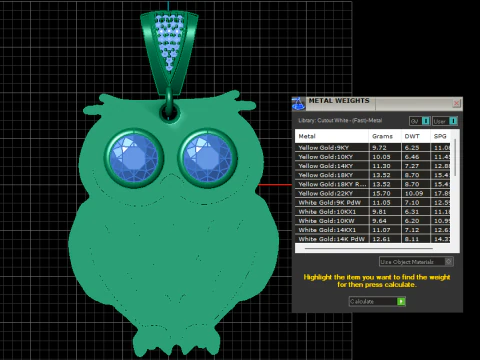This screenshot has width=480, height=360.
Task: Sort by the DWT column header
Action: (x=415, y=136)
